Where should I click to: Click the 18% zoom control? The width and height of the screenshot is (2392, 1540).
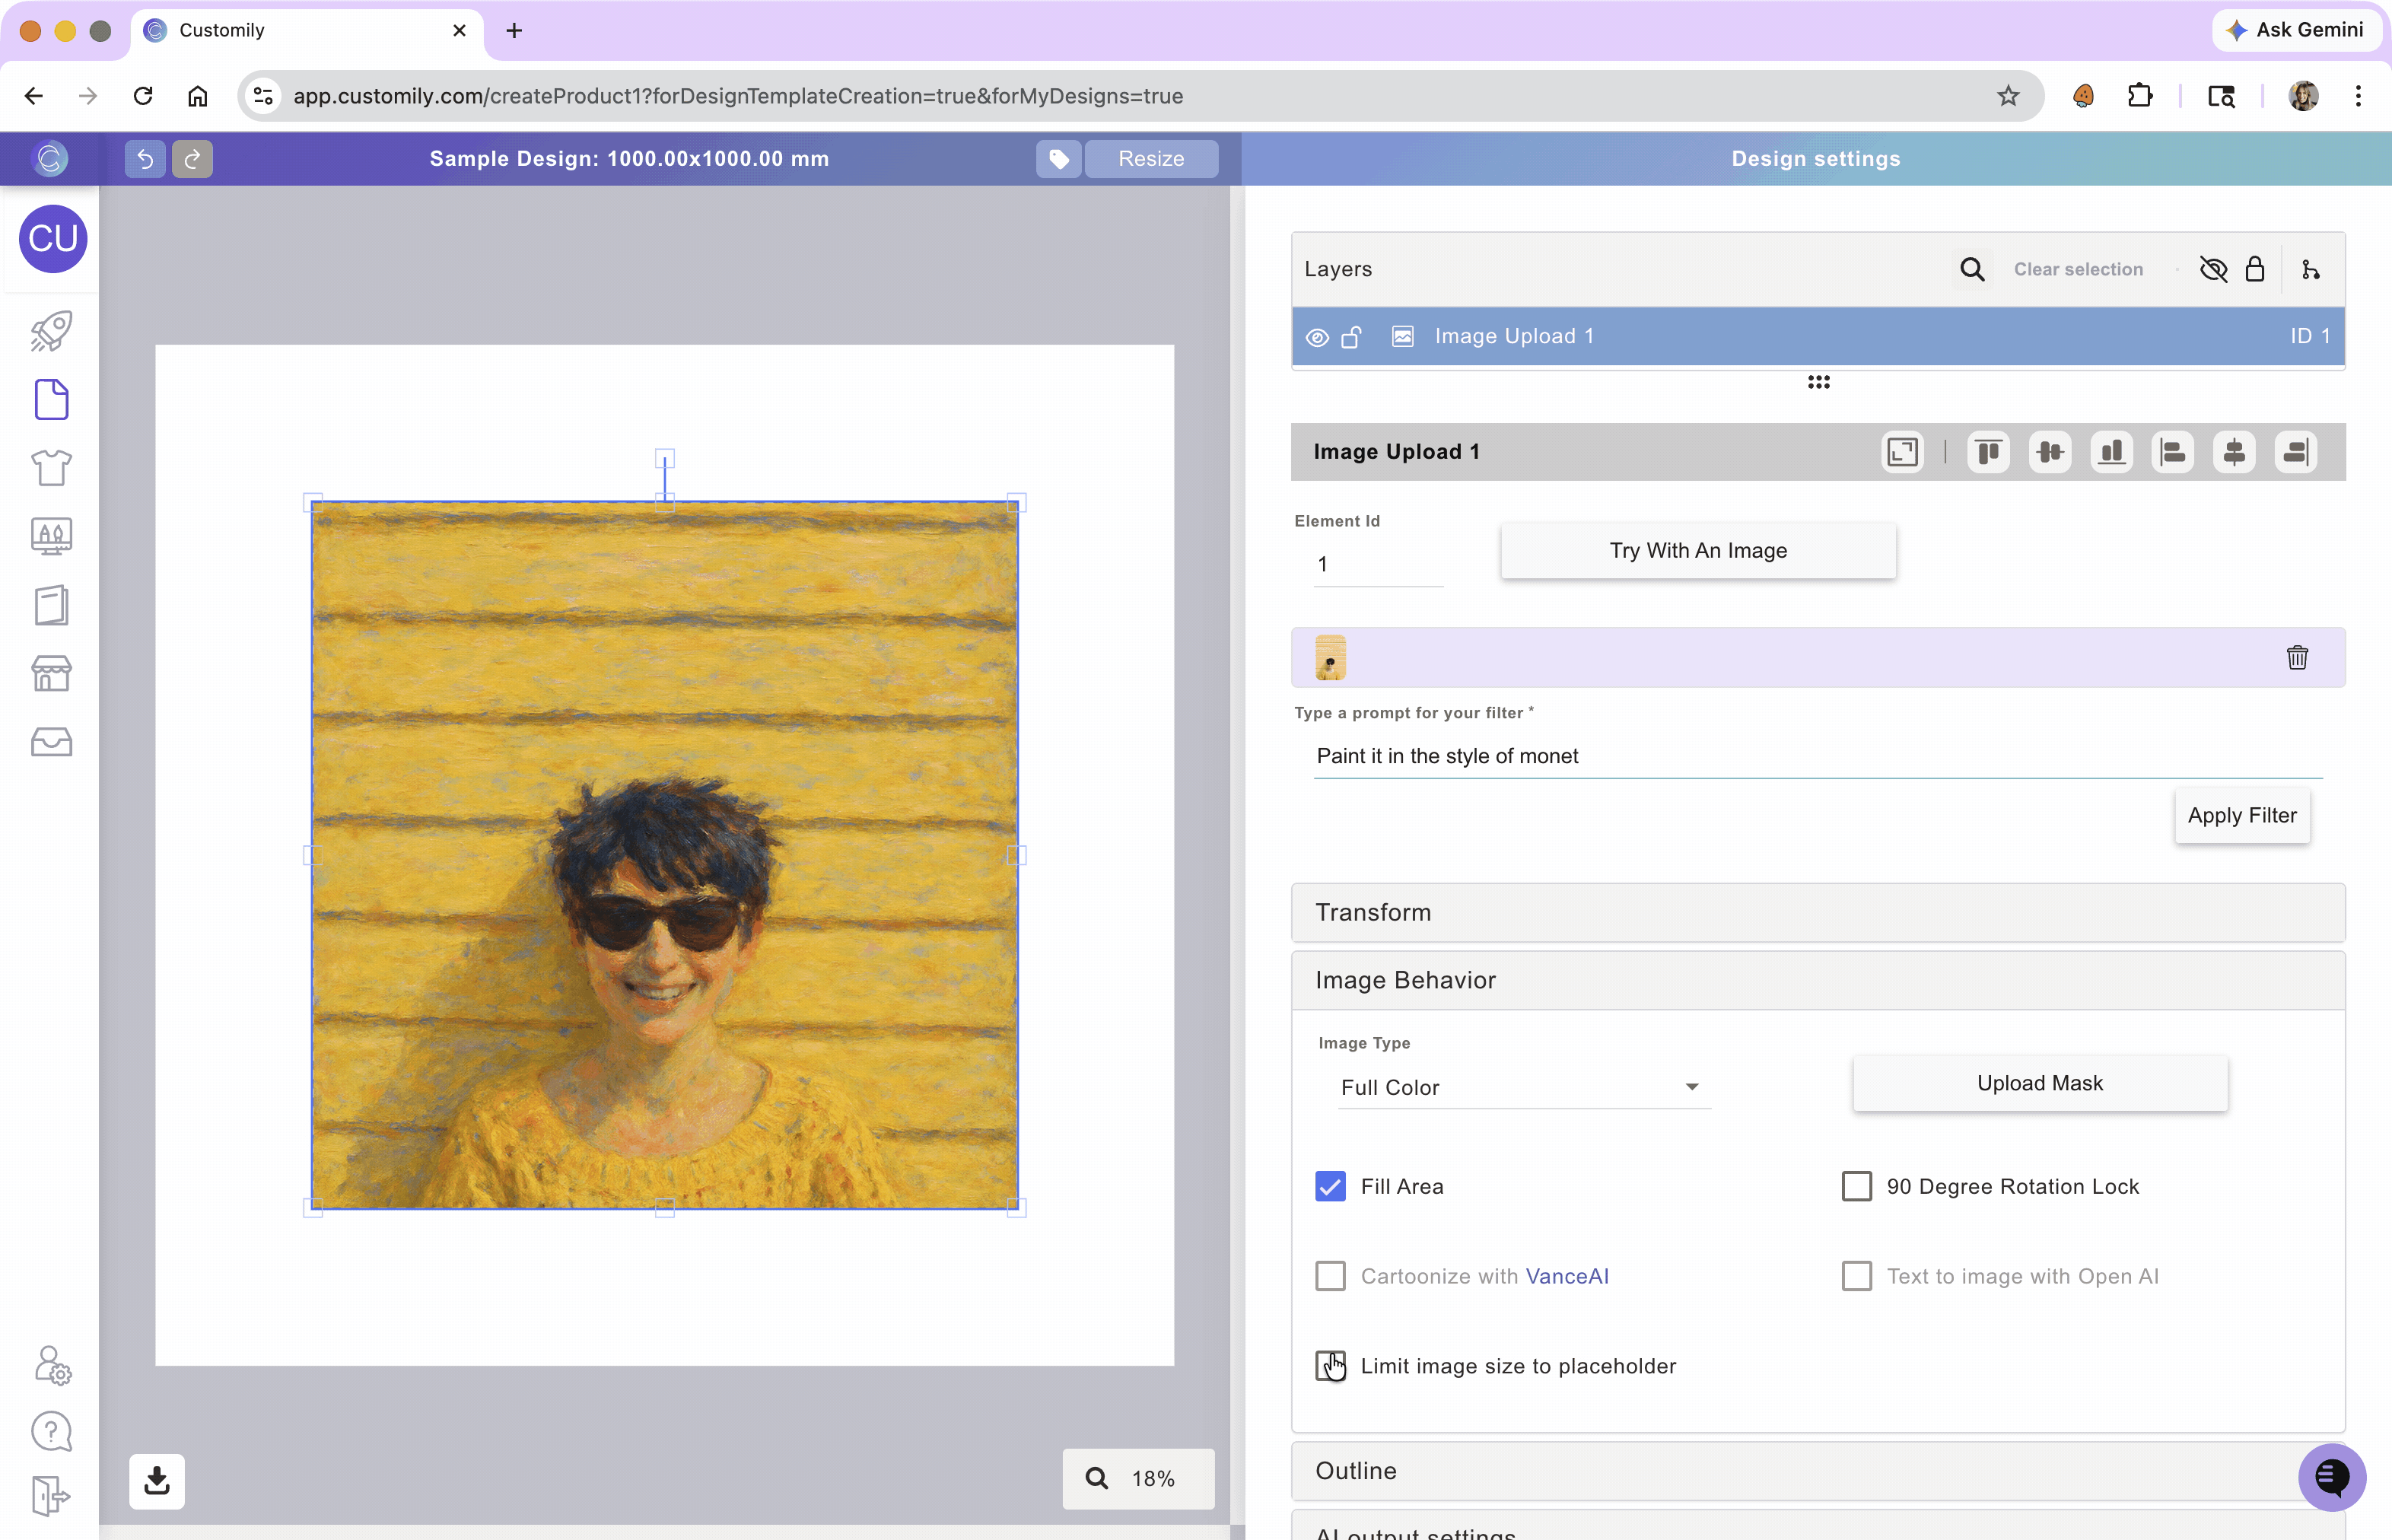point(1138,1479)
